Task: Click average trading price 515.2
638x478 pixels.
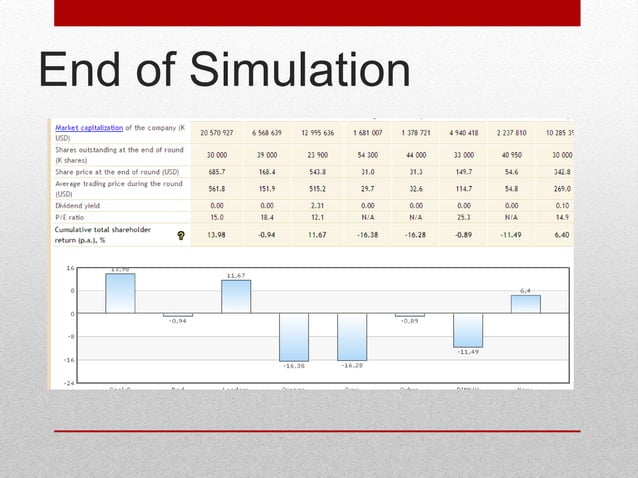Action: point(317,189)
